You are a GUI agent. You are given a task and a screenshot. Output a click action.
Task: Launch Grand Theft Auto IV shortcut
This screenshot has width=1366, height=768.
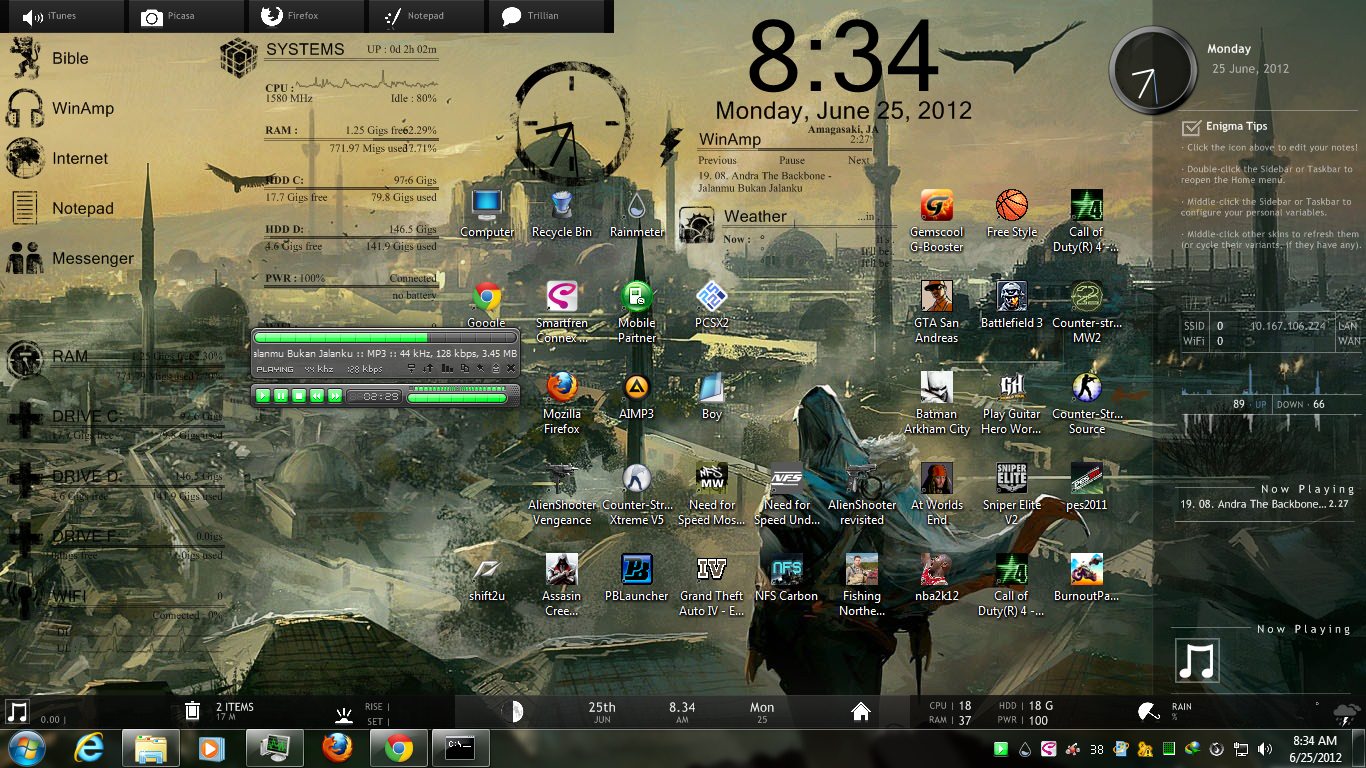[712, 584]
